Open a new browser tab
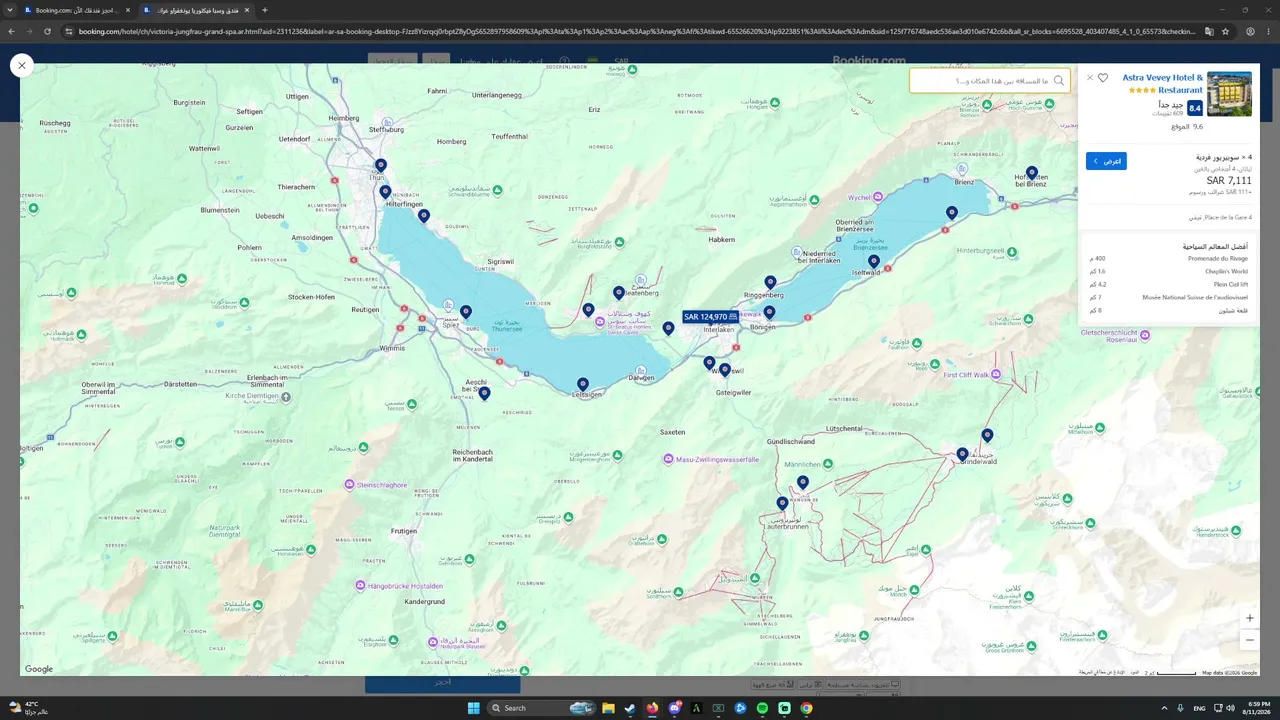The height and width of the screenshot is (720, 1280). point(264,10)
